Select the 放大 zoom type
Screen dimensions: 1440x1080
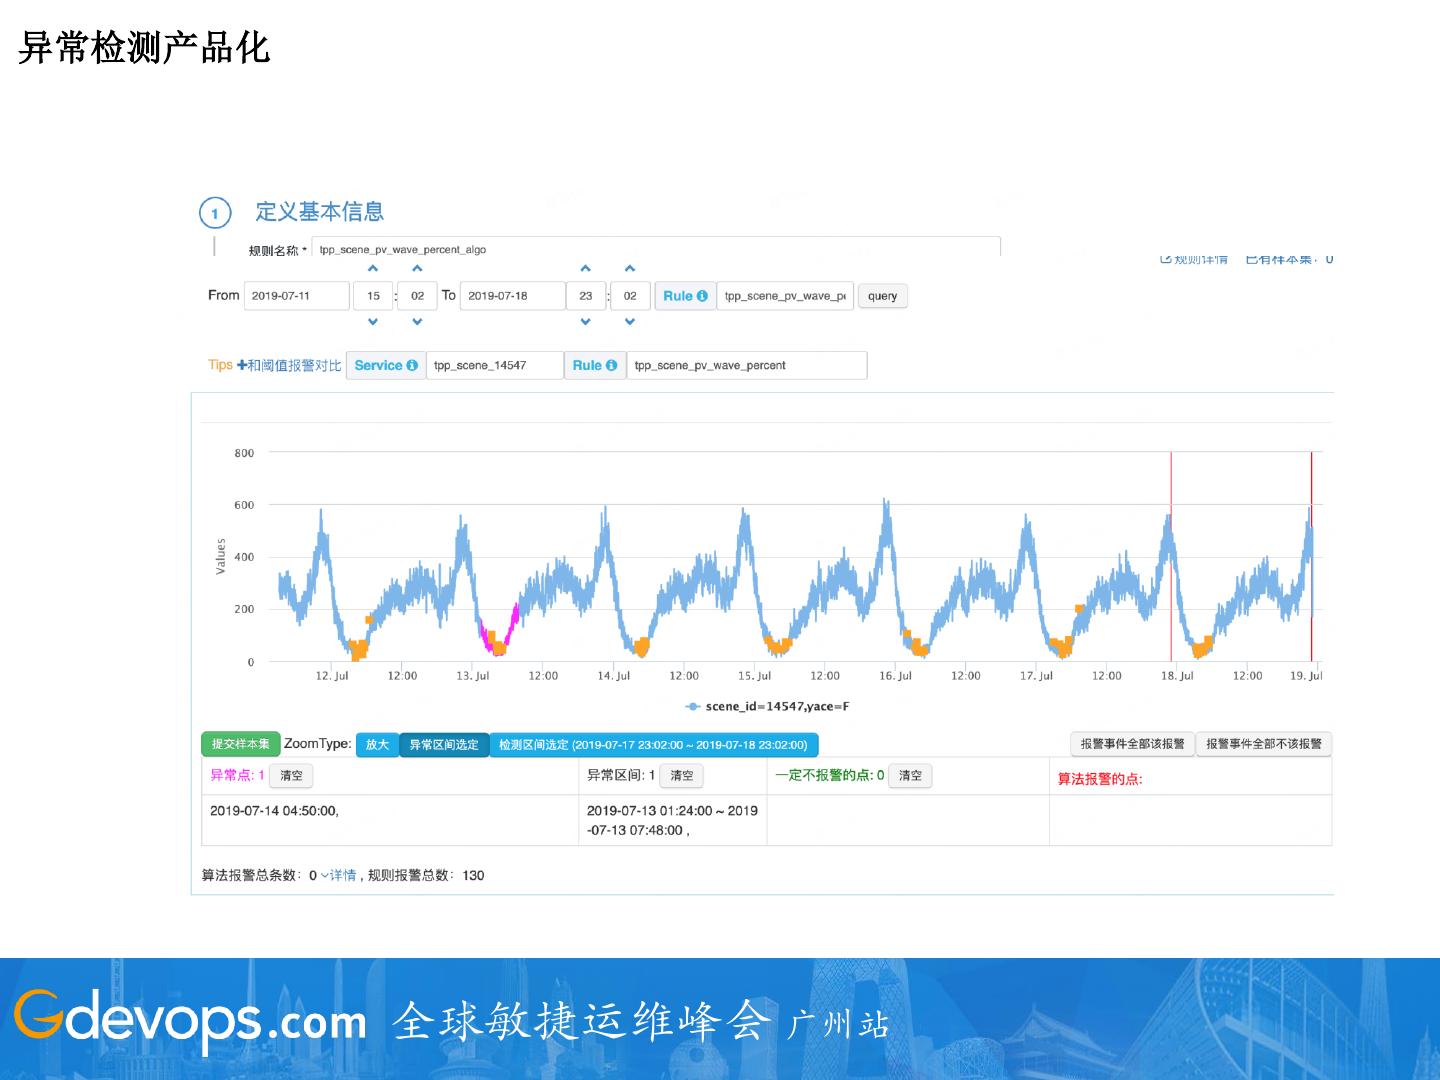click(x=377, y=745)
